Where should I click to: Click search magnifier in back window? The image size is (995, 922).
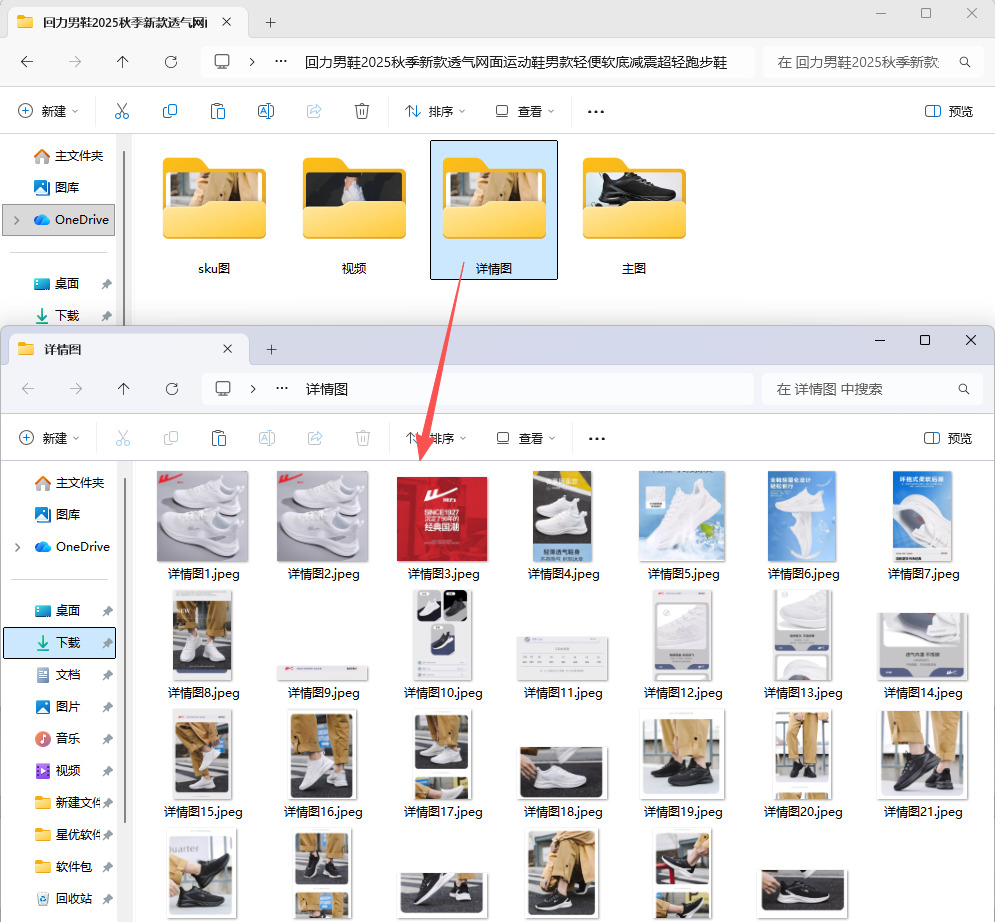[965, 62]
